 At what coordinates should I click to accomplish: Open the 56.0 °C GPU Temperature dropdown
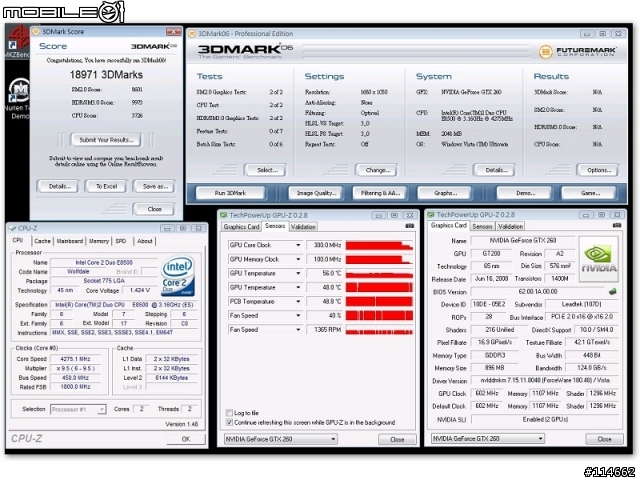click(298, 273)
